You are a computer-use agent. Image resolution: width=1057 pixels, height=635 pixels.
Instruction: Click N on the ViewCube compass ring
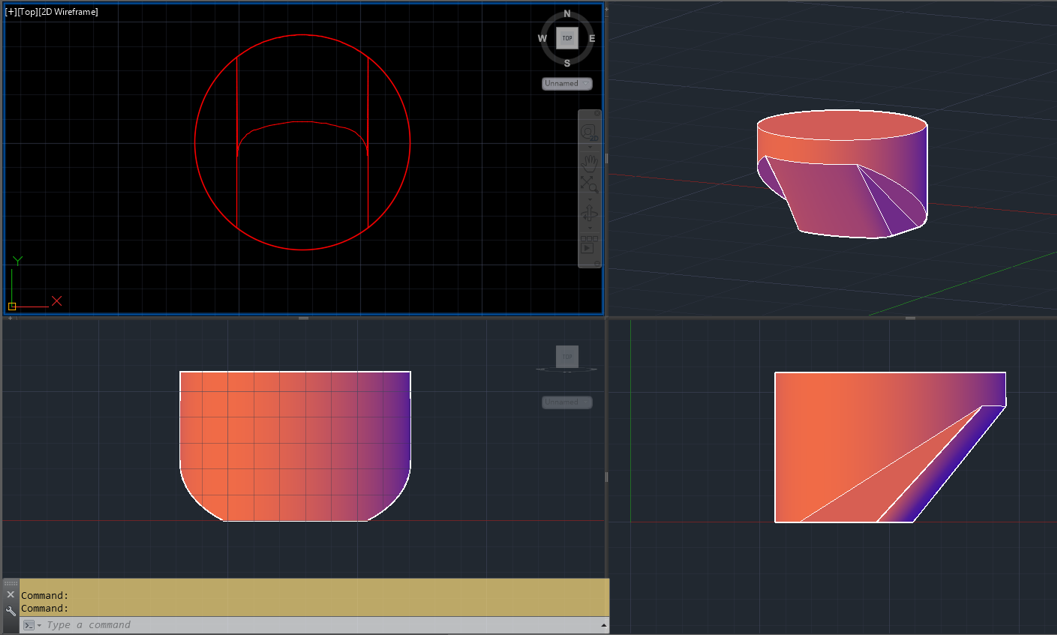(x=566, y=14)
